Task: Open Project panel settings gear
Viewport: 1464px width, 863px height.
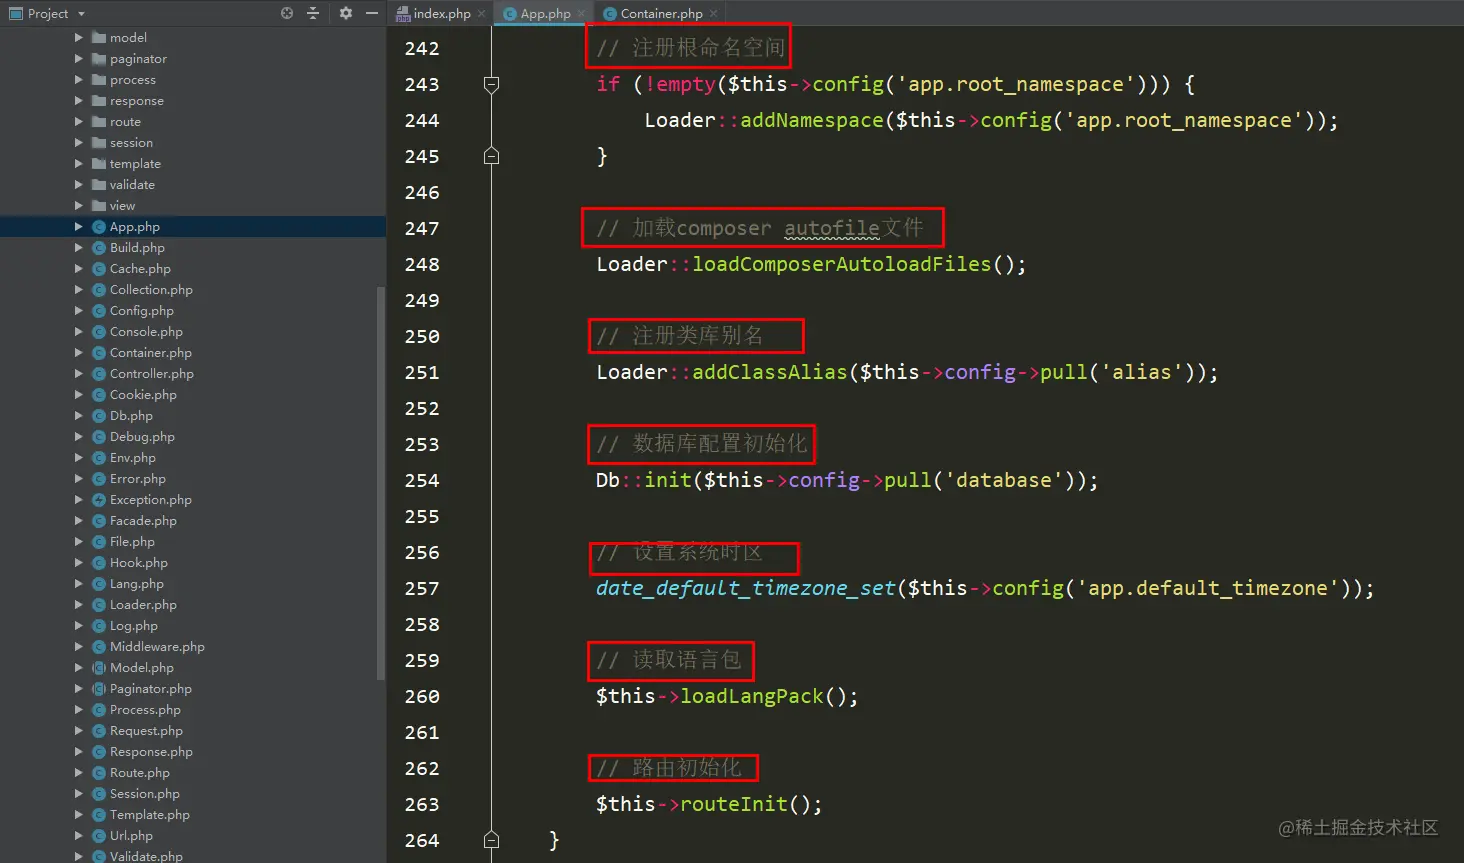Action: [346, 13]
